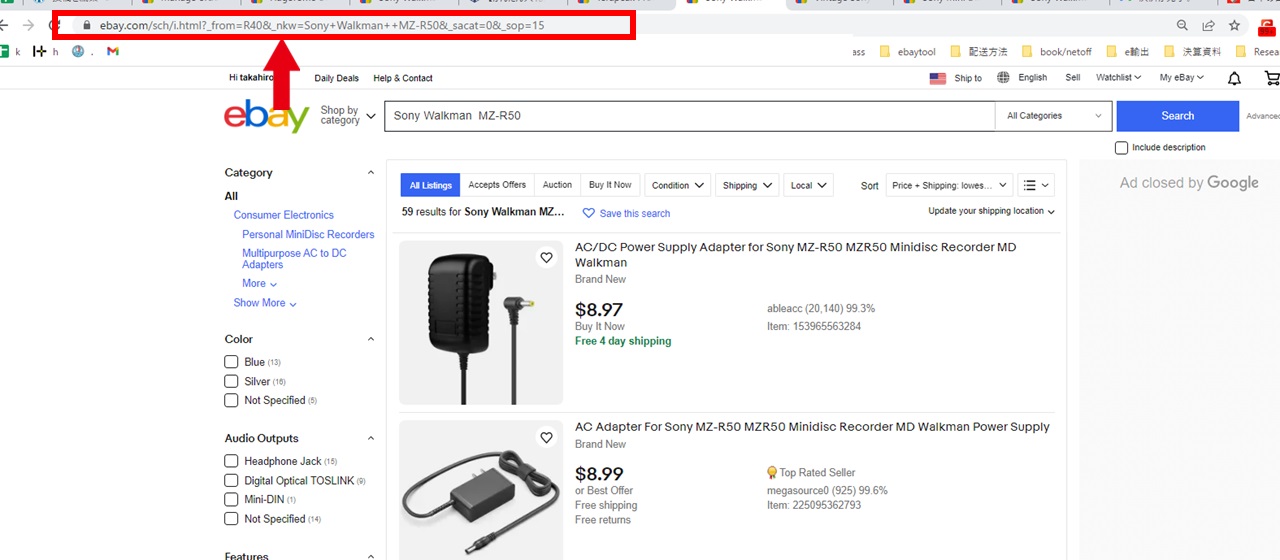This screenshot has width=1280, height=560.
Task: Select the Buy It Now tab
Action: pyautogui.click(x=610, y=185)
